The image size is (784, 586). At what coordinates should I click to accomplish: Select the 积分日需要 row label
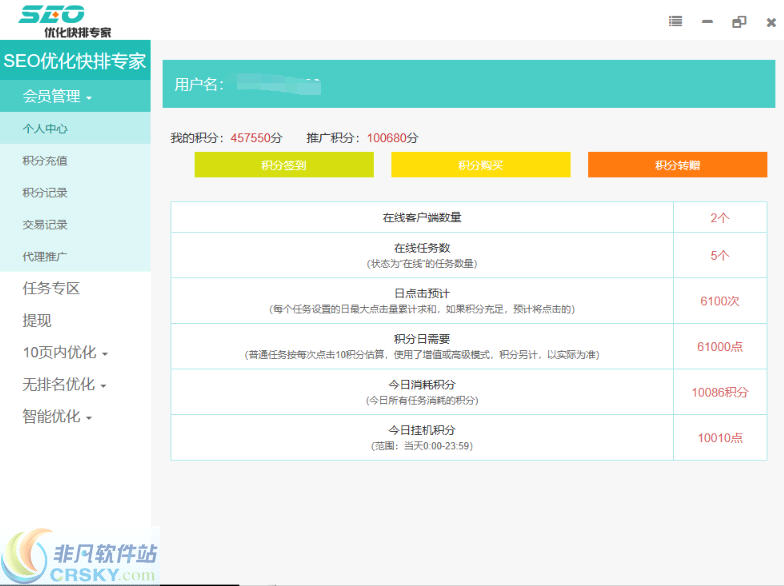(x=422, y=339)
